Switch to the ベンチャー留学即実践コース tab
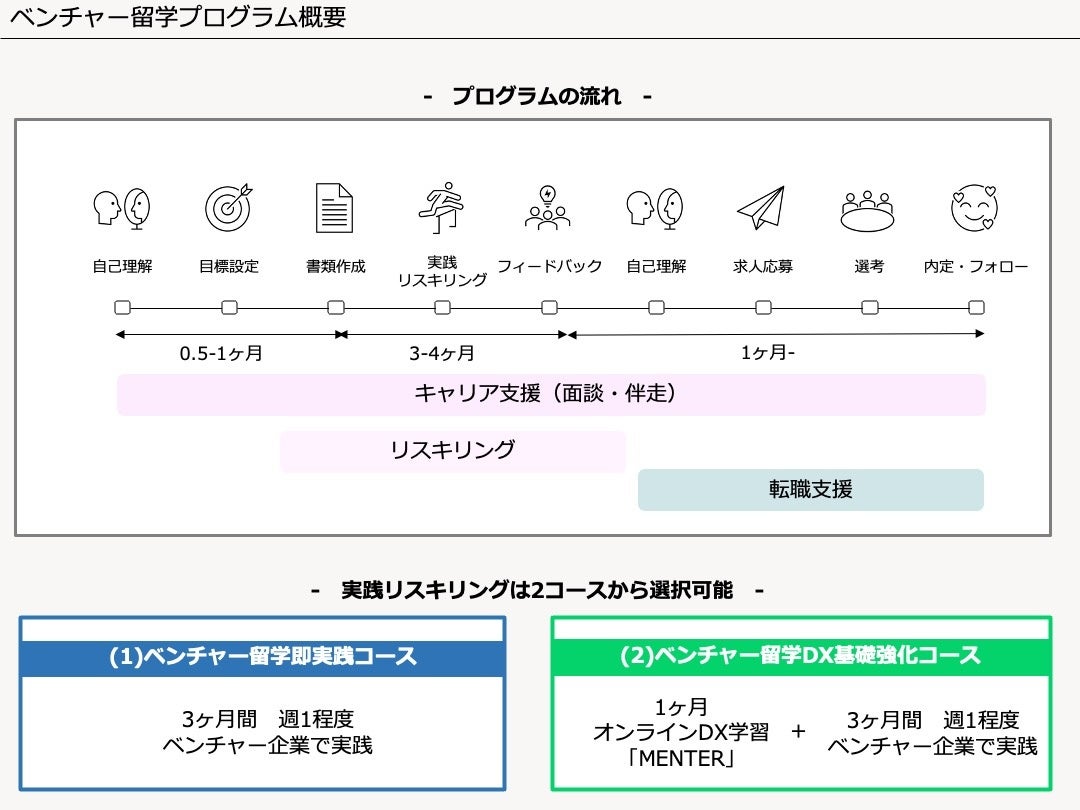This screenshot has width=1080, height=810. [262, 658]
